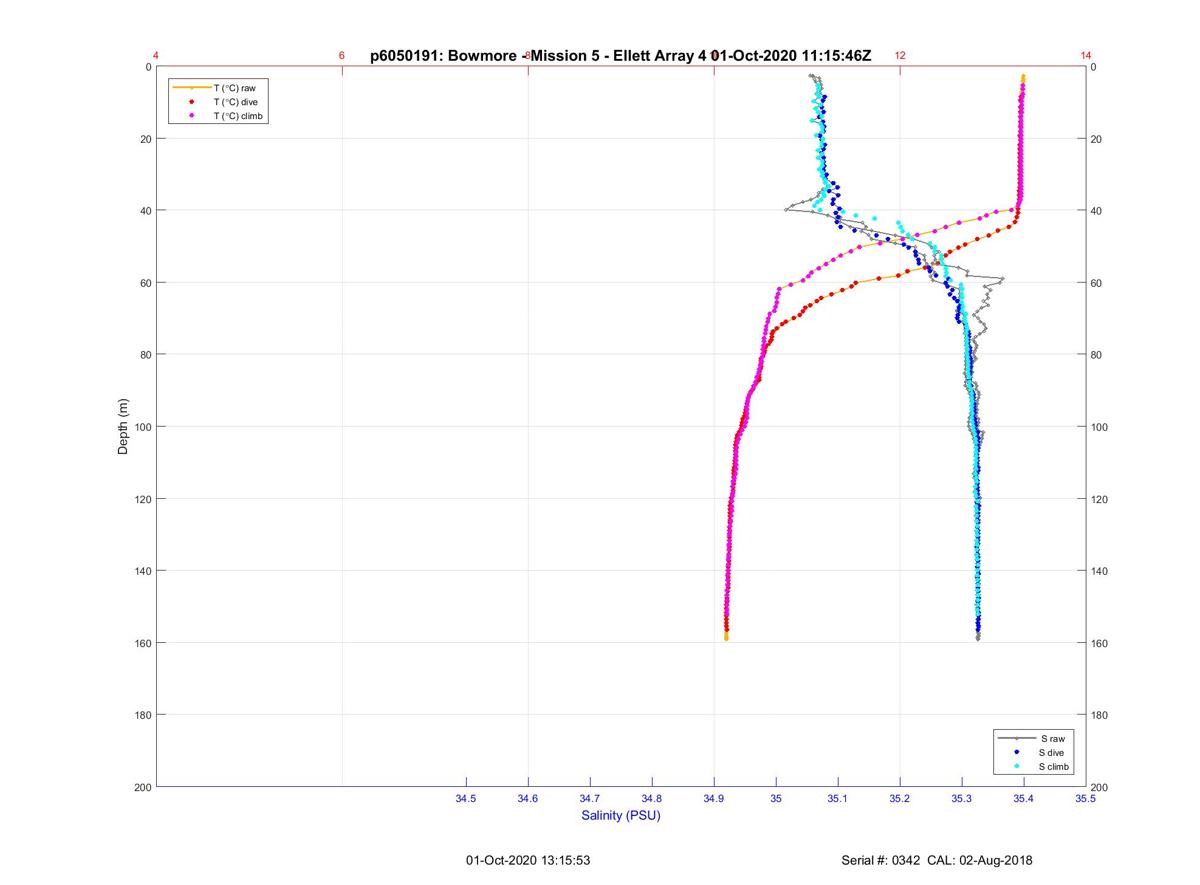Click the 'Salinity (PSU)' x-axis label

coord(621,816)
